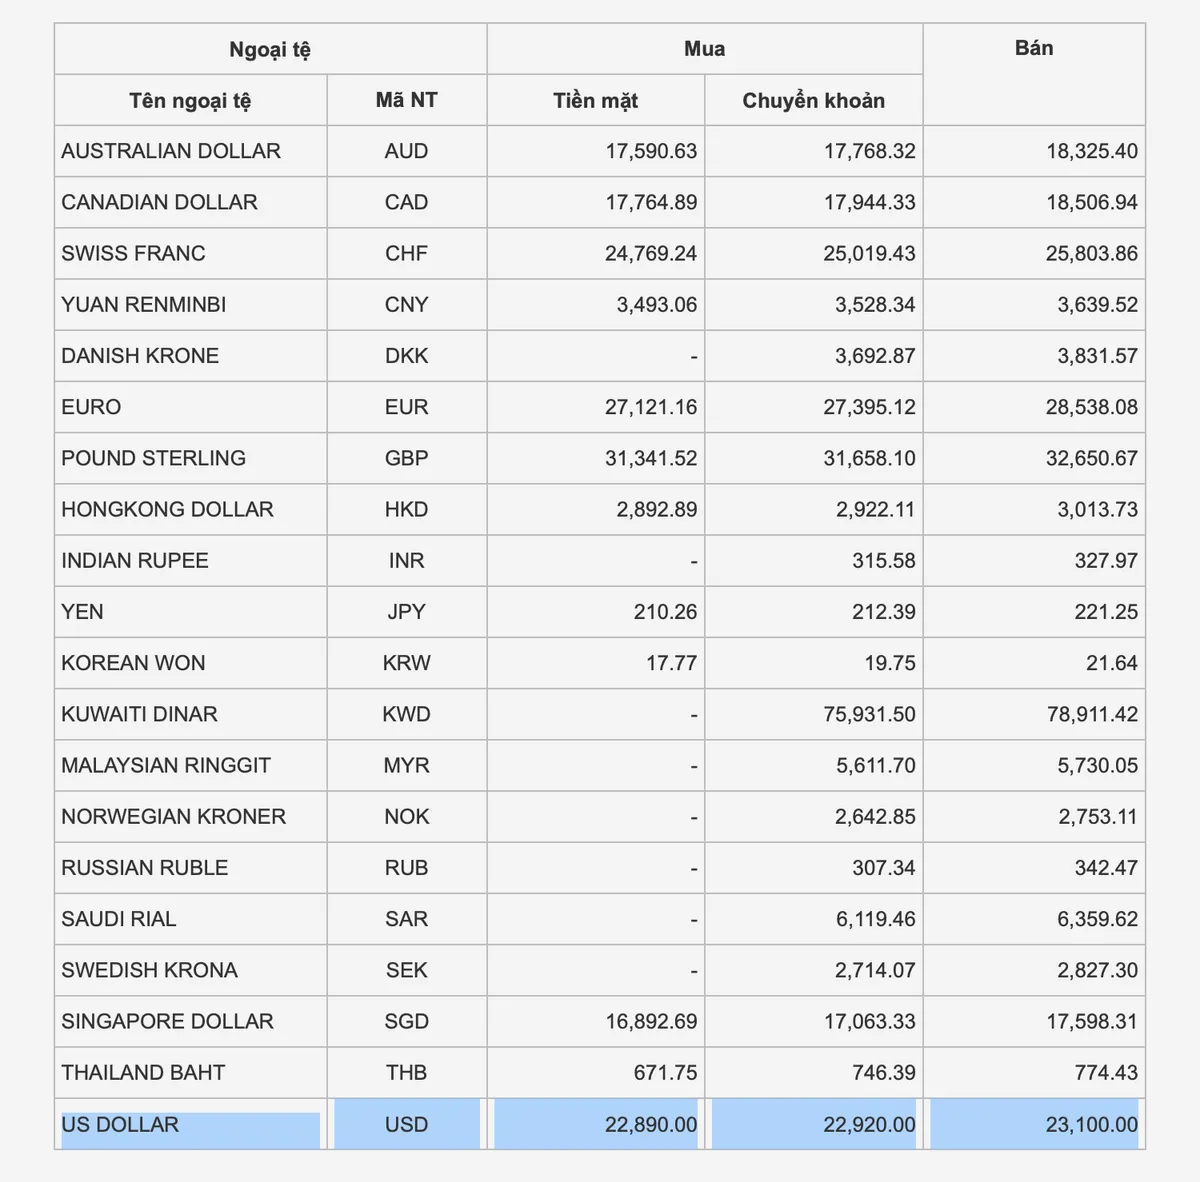This screenshot has height=1182, width=1200.
Task: Select the 'Tiền mặt' column header
Action: [595, 100]
